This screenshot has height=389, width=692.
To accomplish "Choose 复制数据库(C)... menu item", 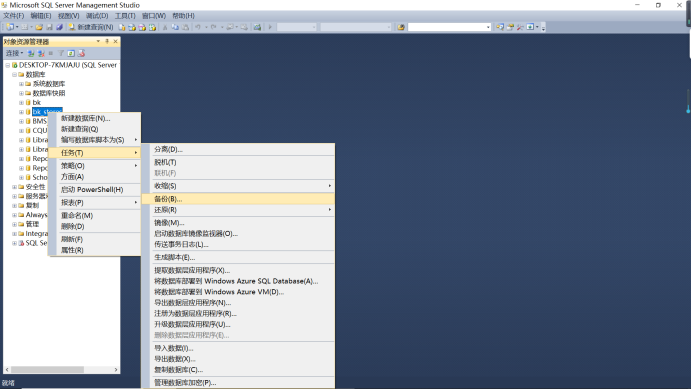I will click(238, 370).
